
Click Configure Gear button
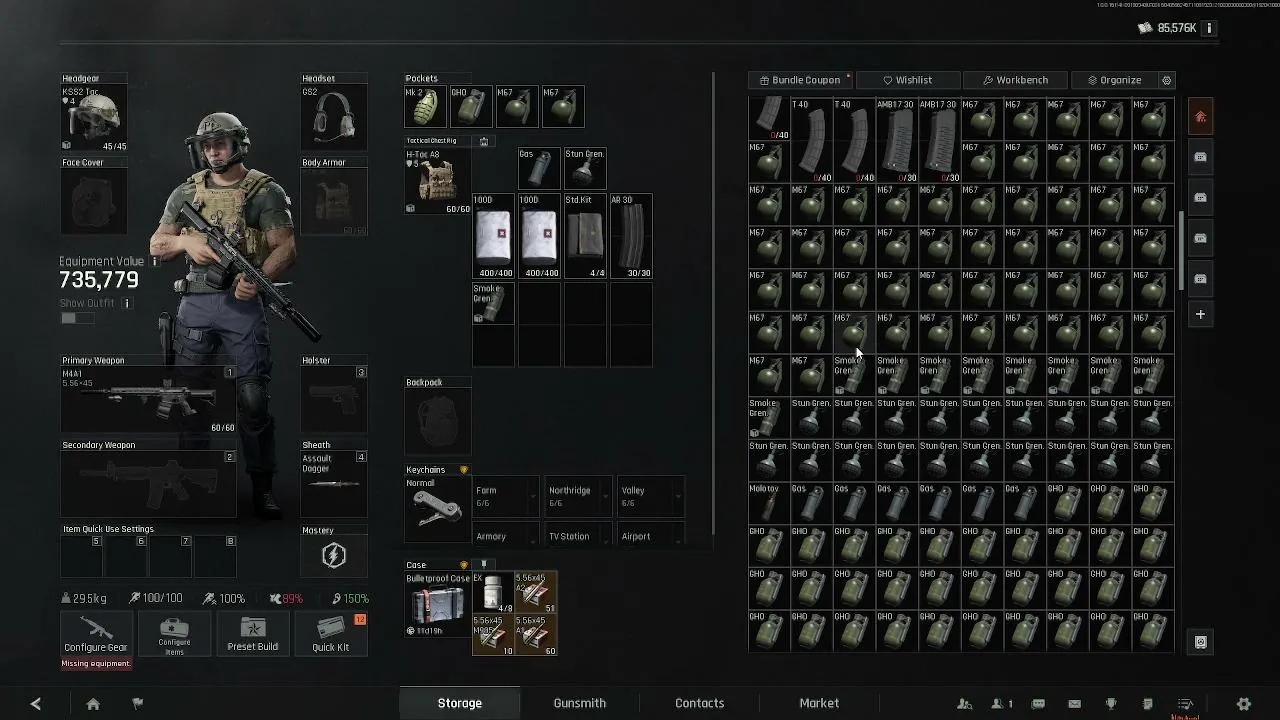(96, 634)
